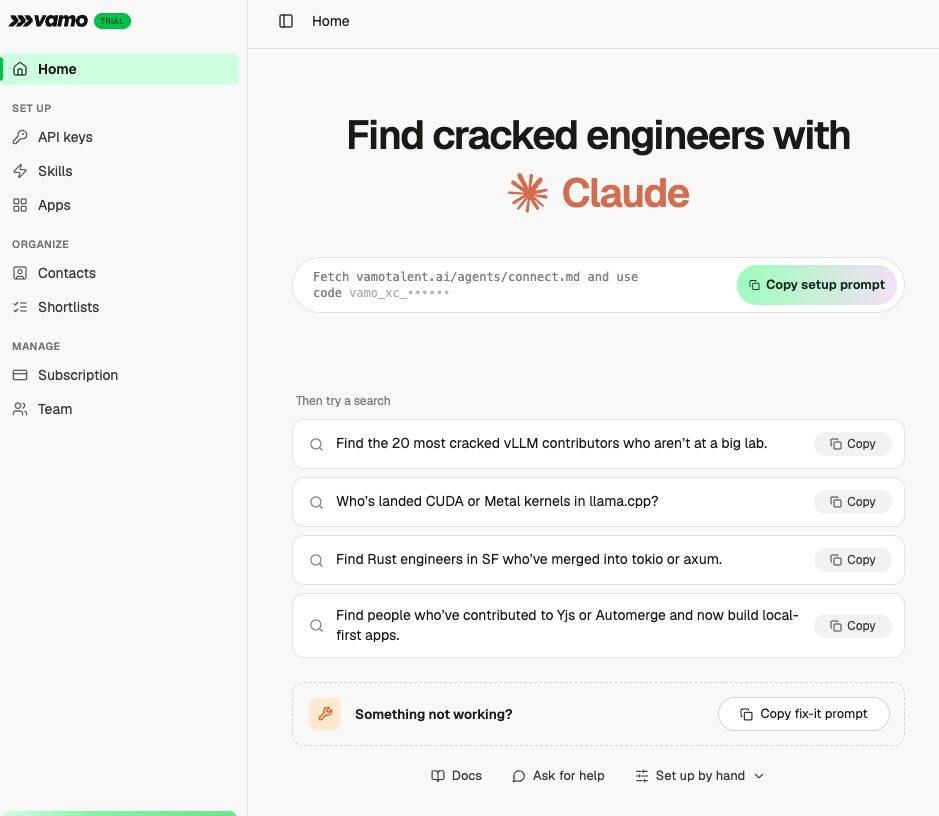Open Apps page
The height and width of the screenshot is (816, 939).
pos(120,205)
